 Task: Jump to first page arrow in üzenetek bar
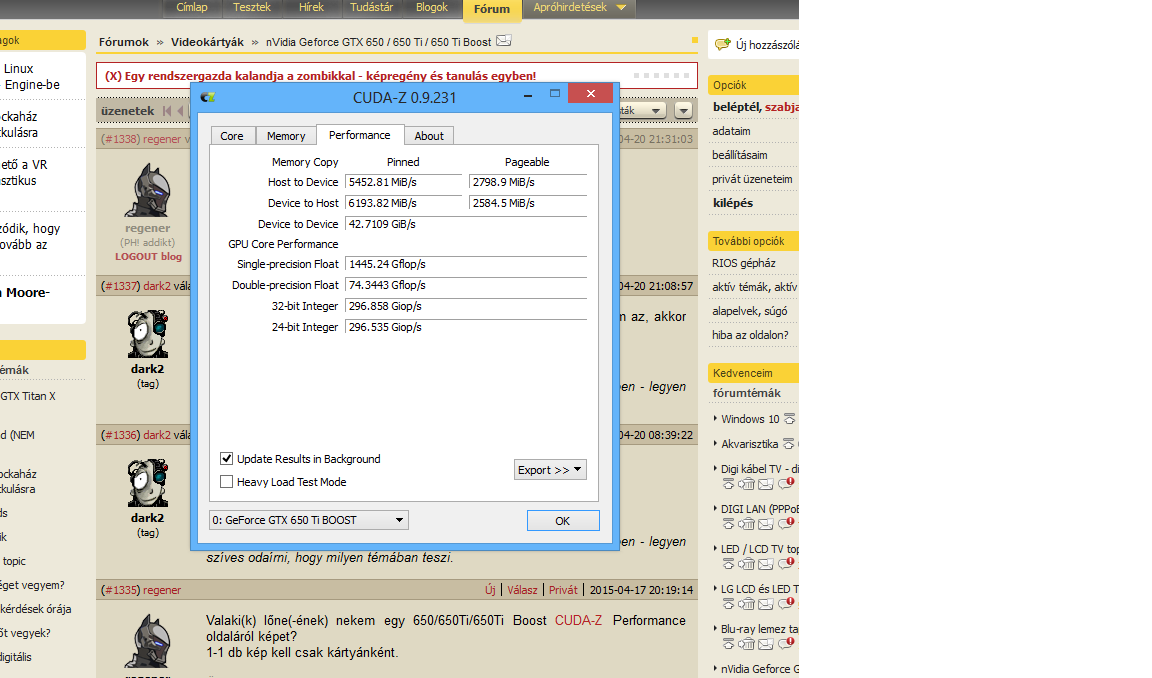pos(167,111)
